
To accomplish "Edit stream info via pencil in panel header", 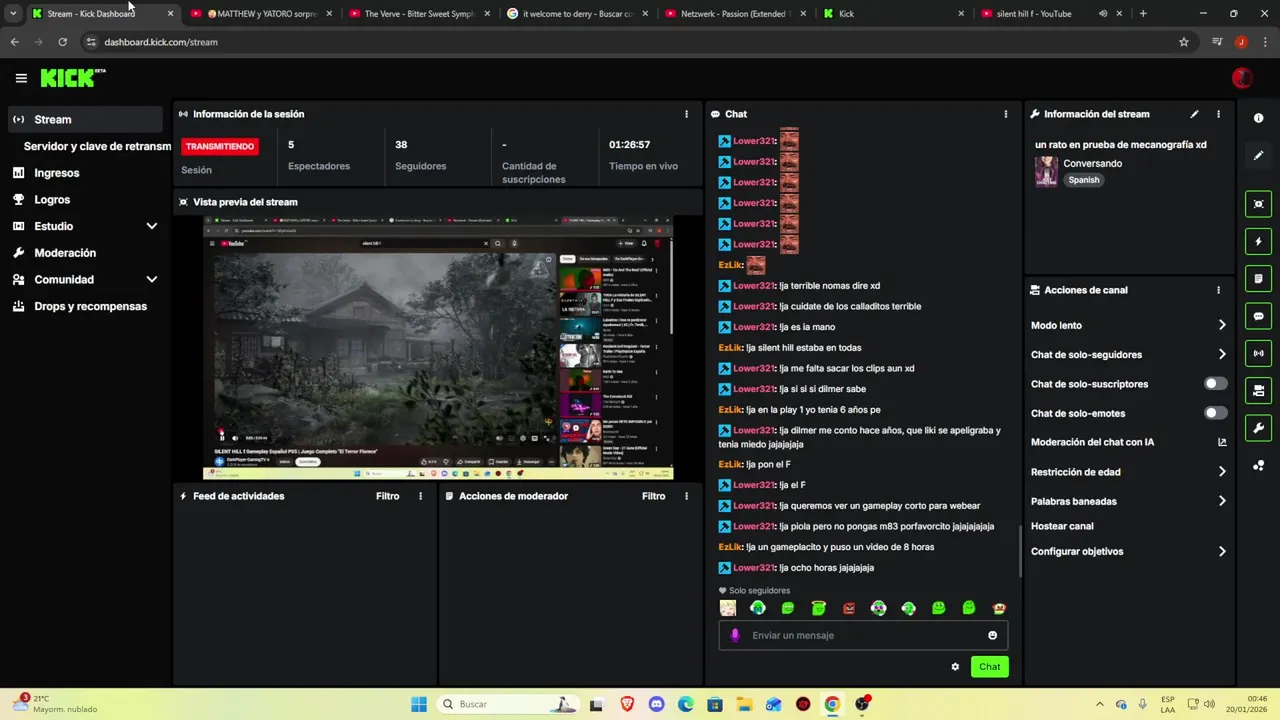I will pos(1194,114).
